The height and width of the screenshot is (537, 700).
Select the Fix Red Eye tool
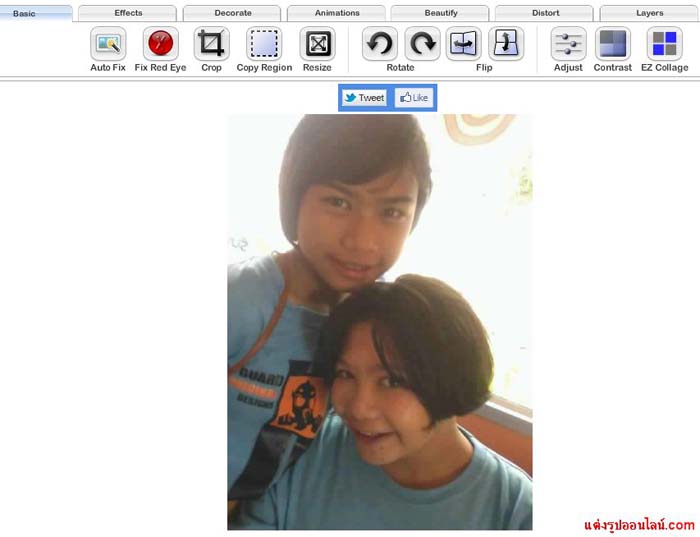160,44
